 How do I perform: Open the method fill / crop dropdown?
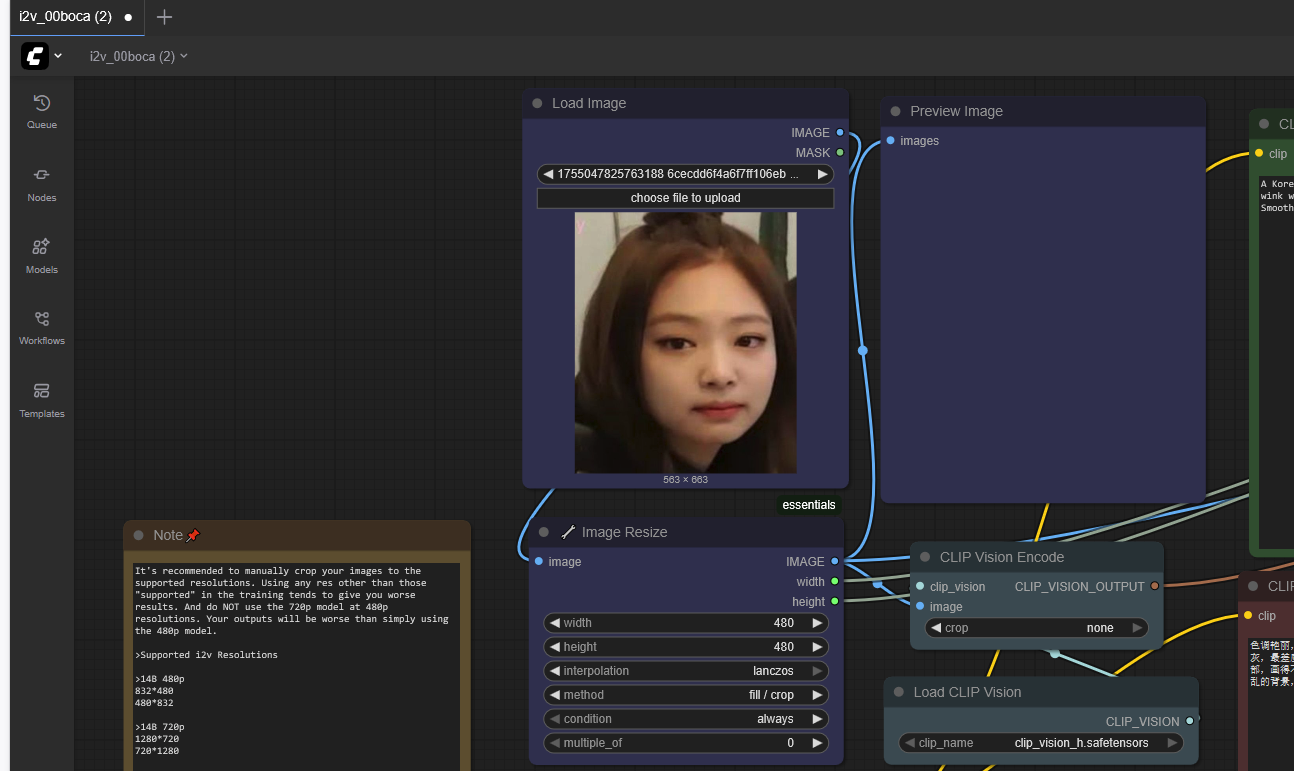(x=686, y=695)
